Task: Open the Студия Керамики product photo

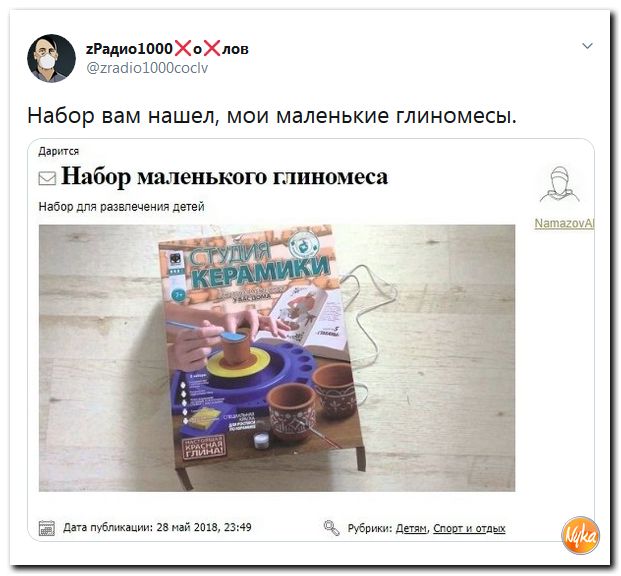Action: 277,358
